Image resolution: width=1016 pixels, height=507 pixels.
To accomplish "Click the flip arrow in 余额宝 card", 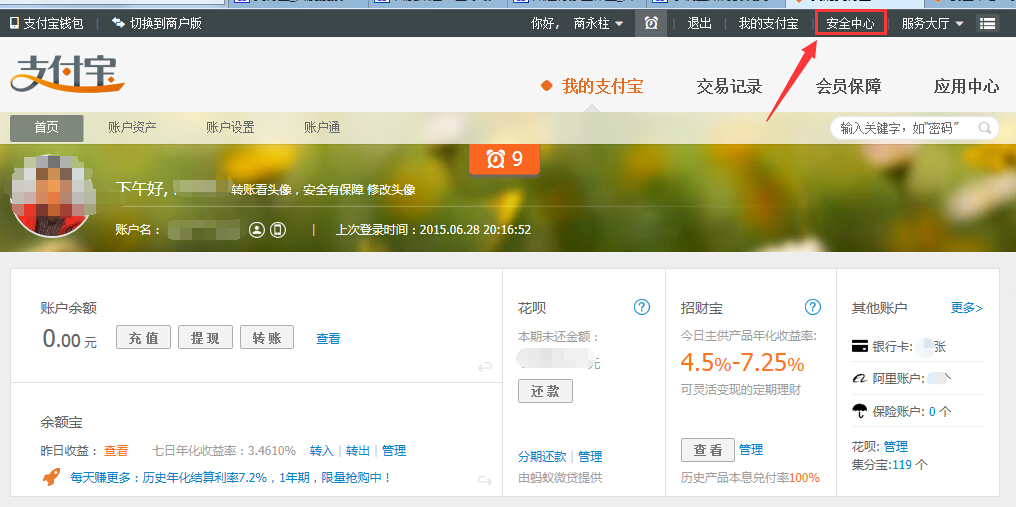I will tap(485, 480).
